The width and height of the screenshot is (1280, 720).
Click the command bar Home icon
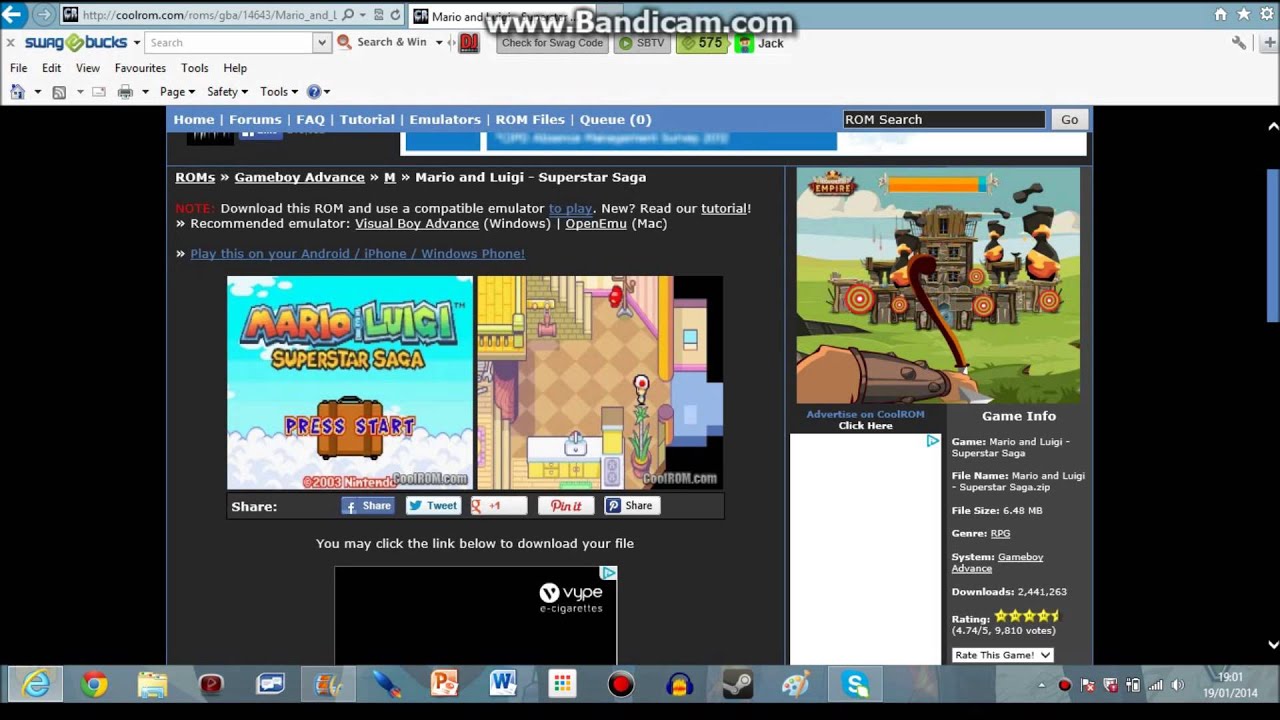[x=17, y=92]
